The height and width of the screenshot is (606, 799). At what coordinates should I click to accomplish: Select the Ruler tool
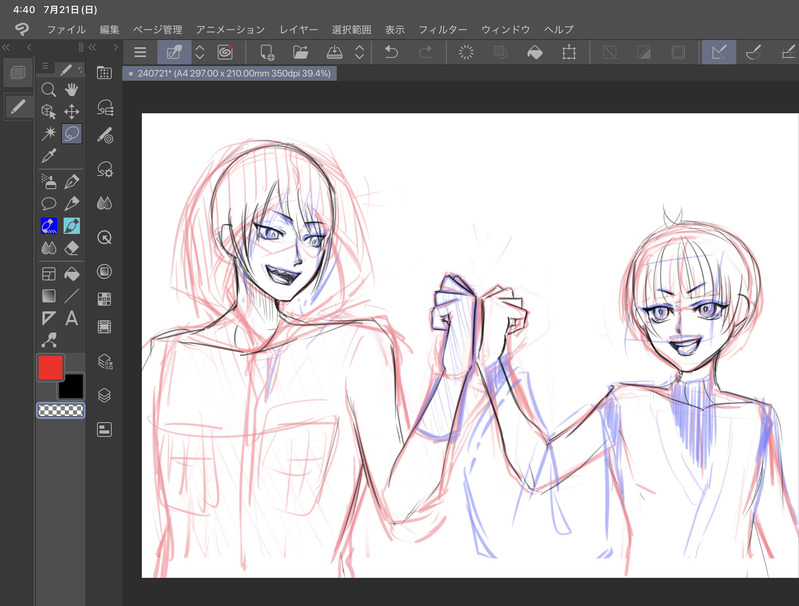pyautogui.click(x=49, y=319)
